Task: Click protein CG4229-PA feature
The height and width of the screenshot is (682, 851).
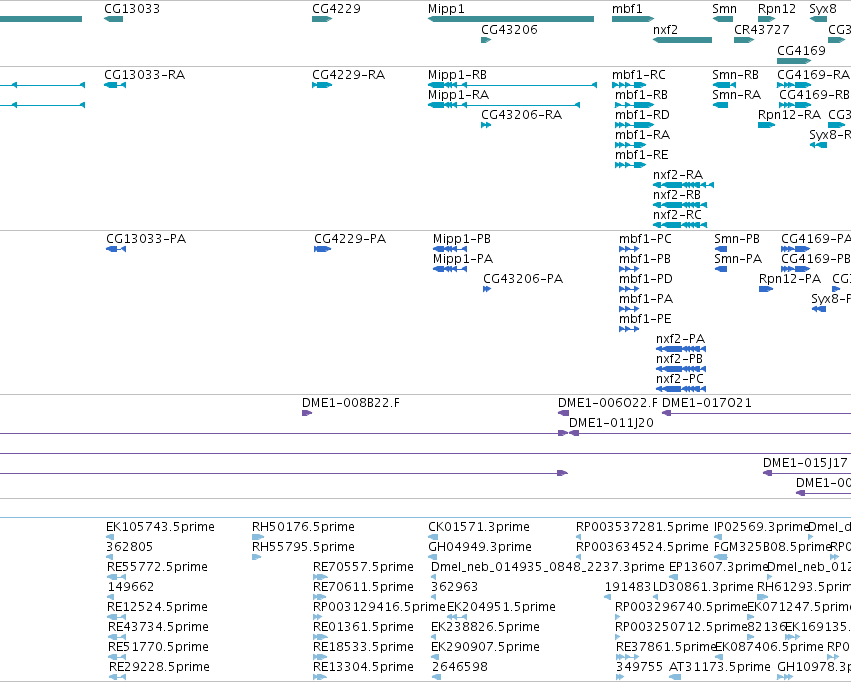Action: [x=322, y=249]
